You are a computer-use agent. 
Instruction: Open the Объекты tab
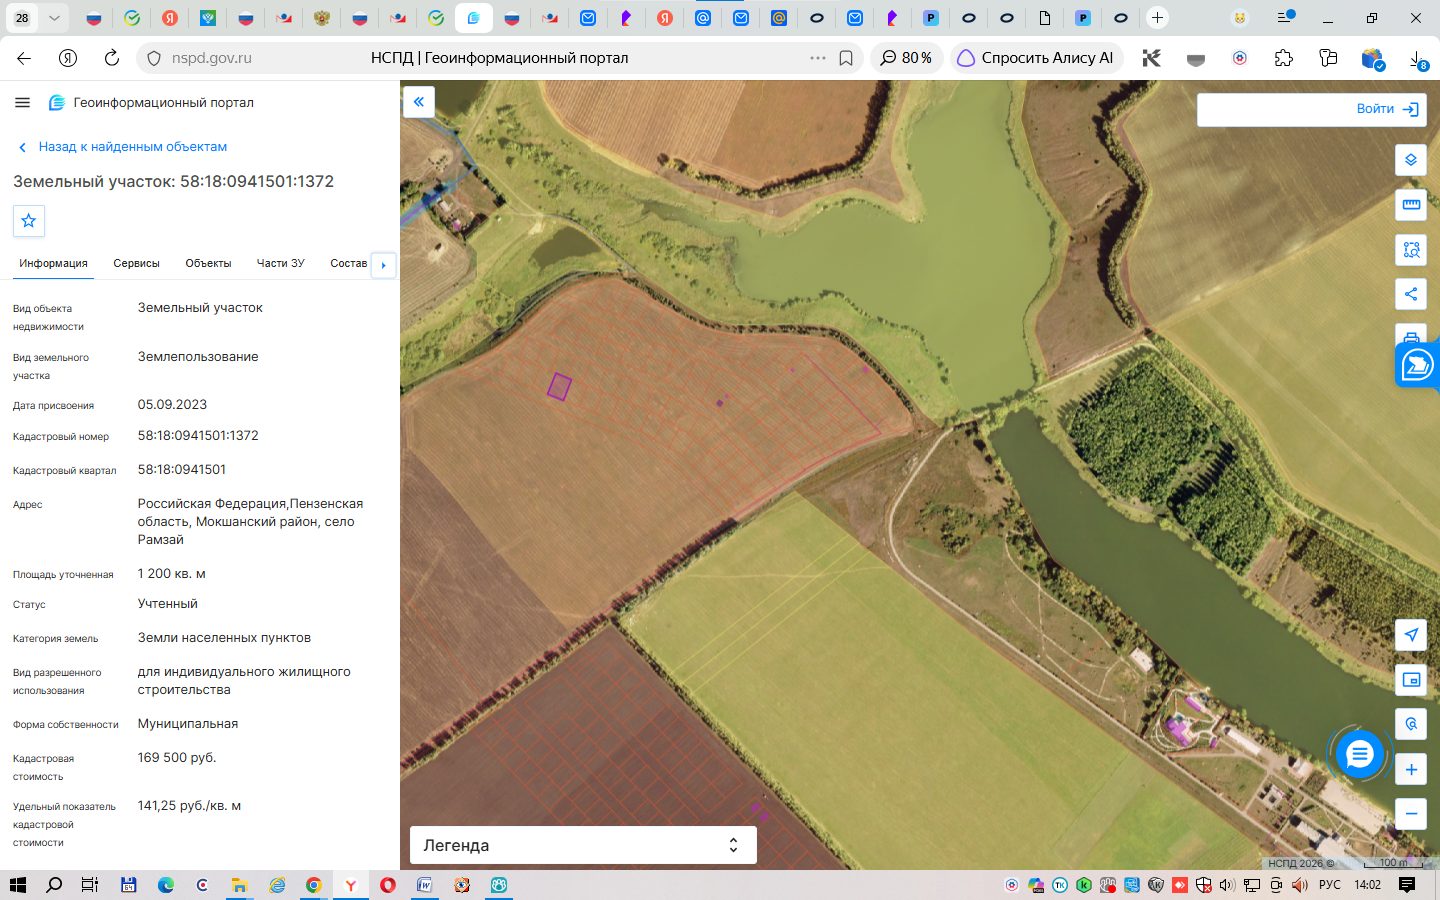[208, 264]
